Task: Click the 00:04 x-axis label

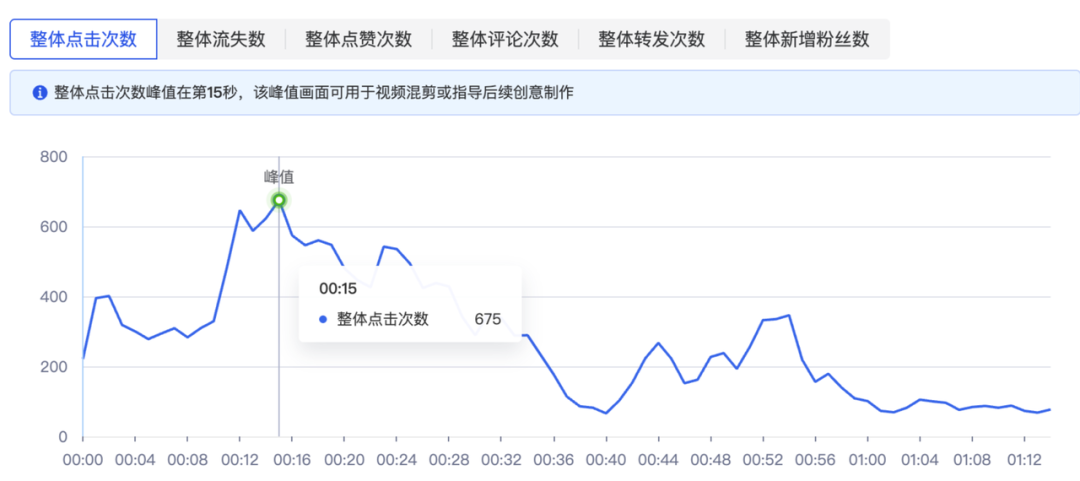Action: pos(135,460)
